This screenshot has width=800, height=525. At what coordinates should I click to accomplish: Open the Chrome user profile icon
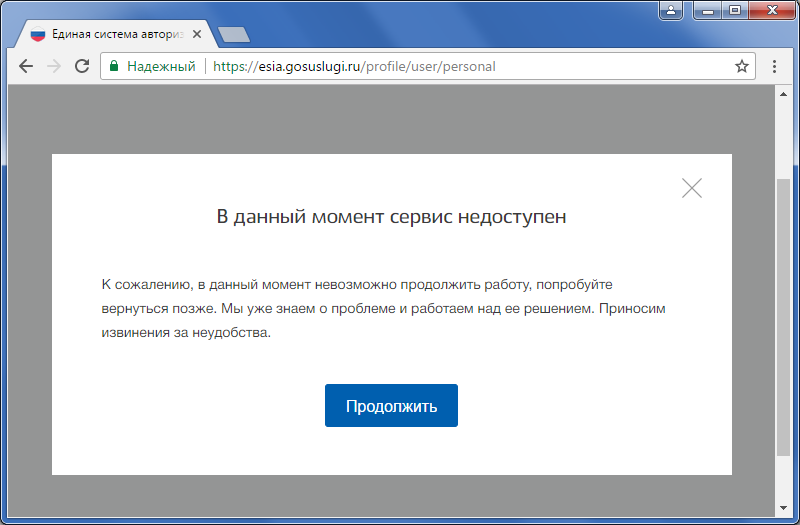672,10
